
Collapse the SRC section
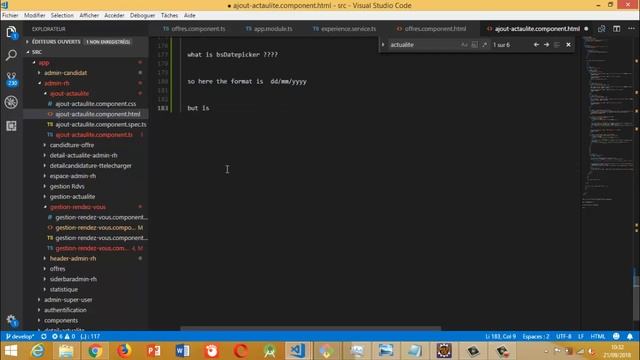tap(86, 52)
